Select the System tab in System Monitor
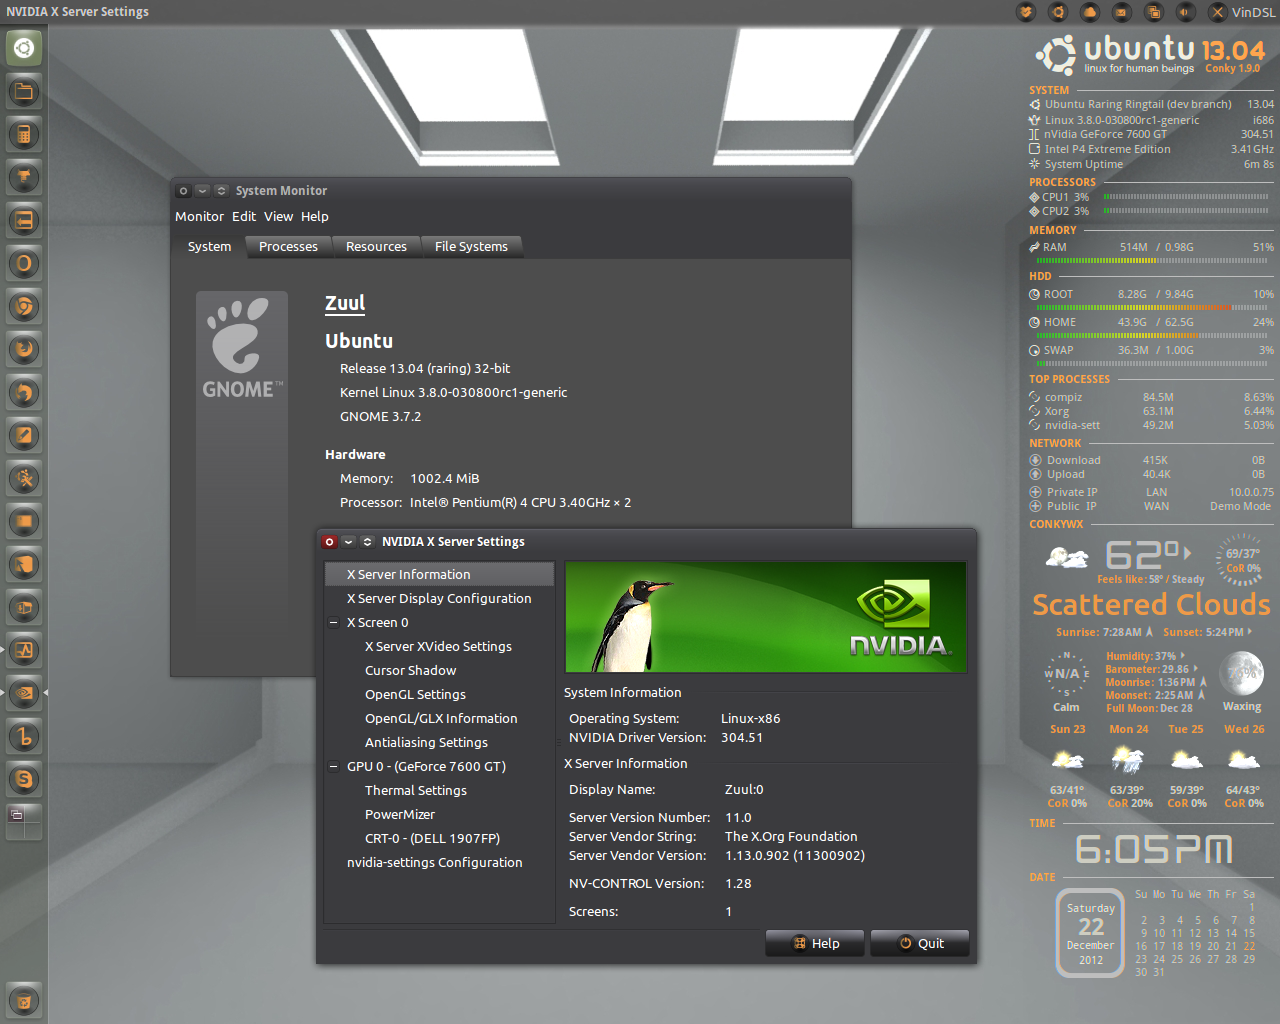The width and height of the screenshot is (1280, 1024). click(x=209, y=246)
